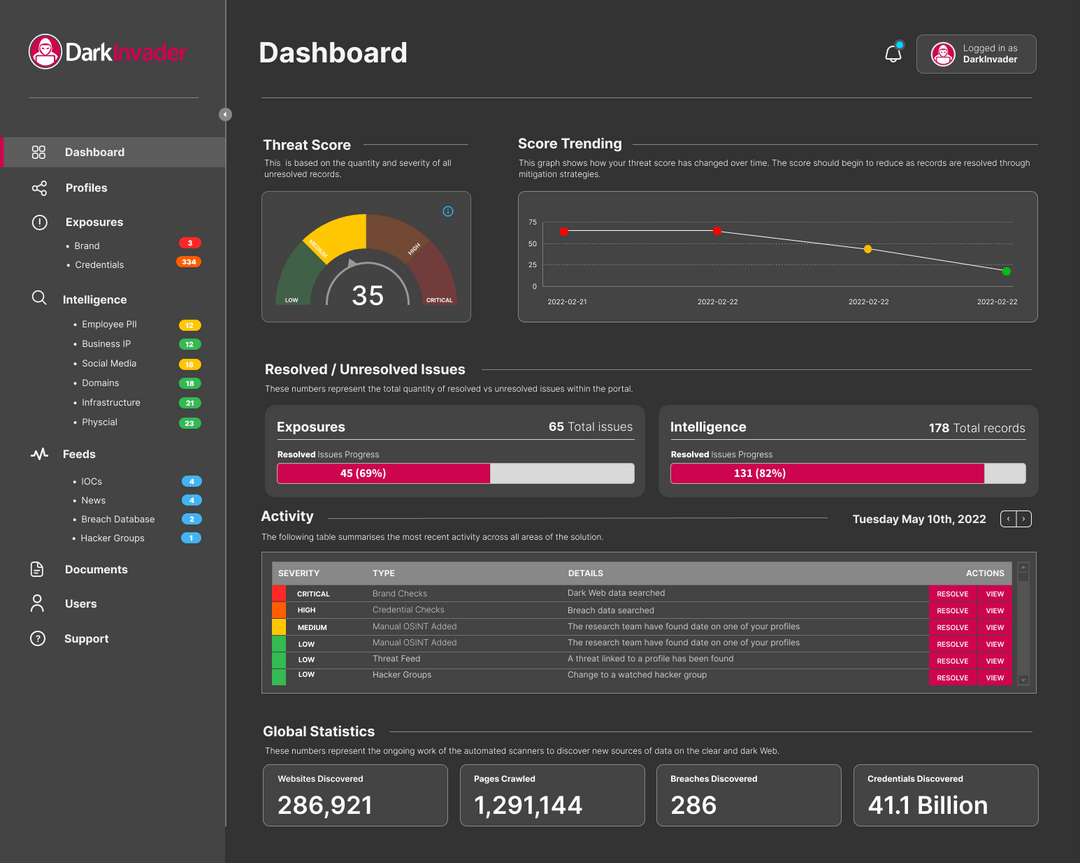Go to next activity date
Image resolution: width=1080 pixels, height=863 pixels.
click(1024, 519)
